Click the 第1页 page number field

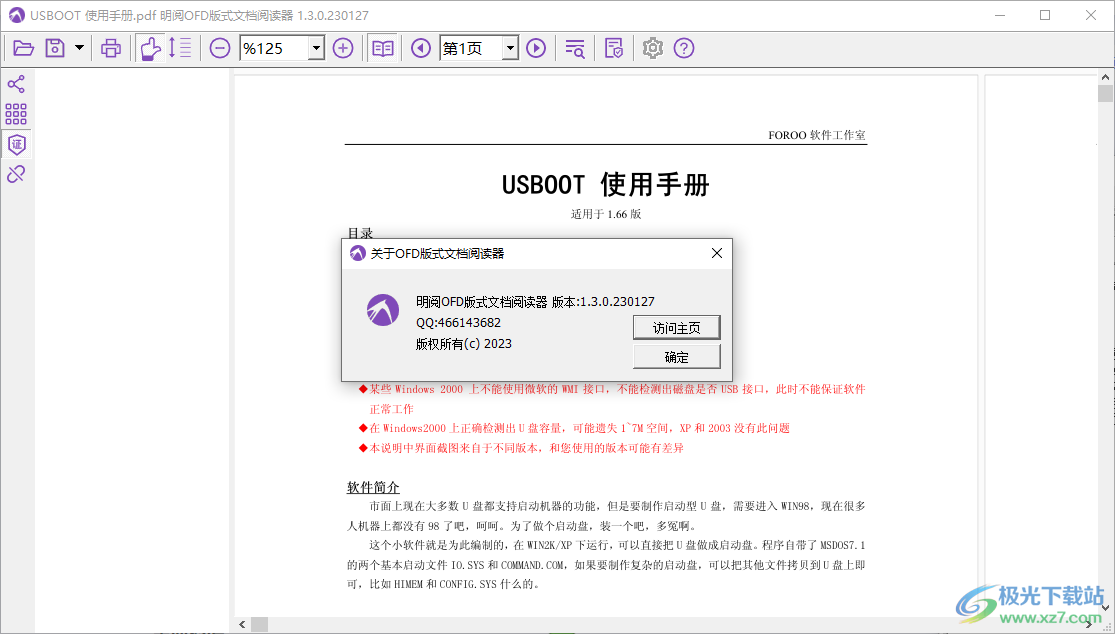[471, 48]
